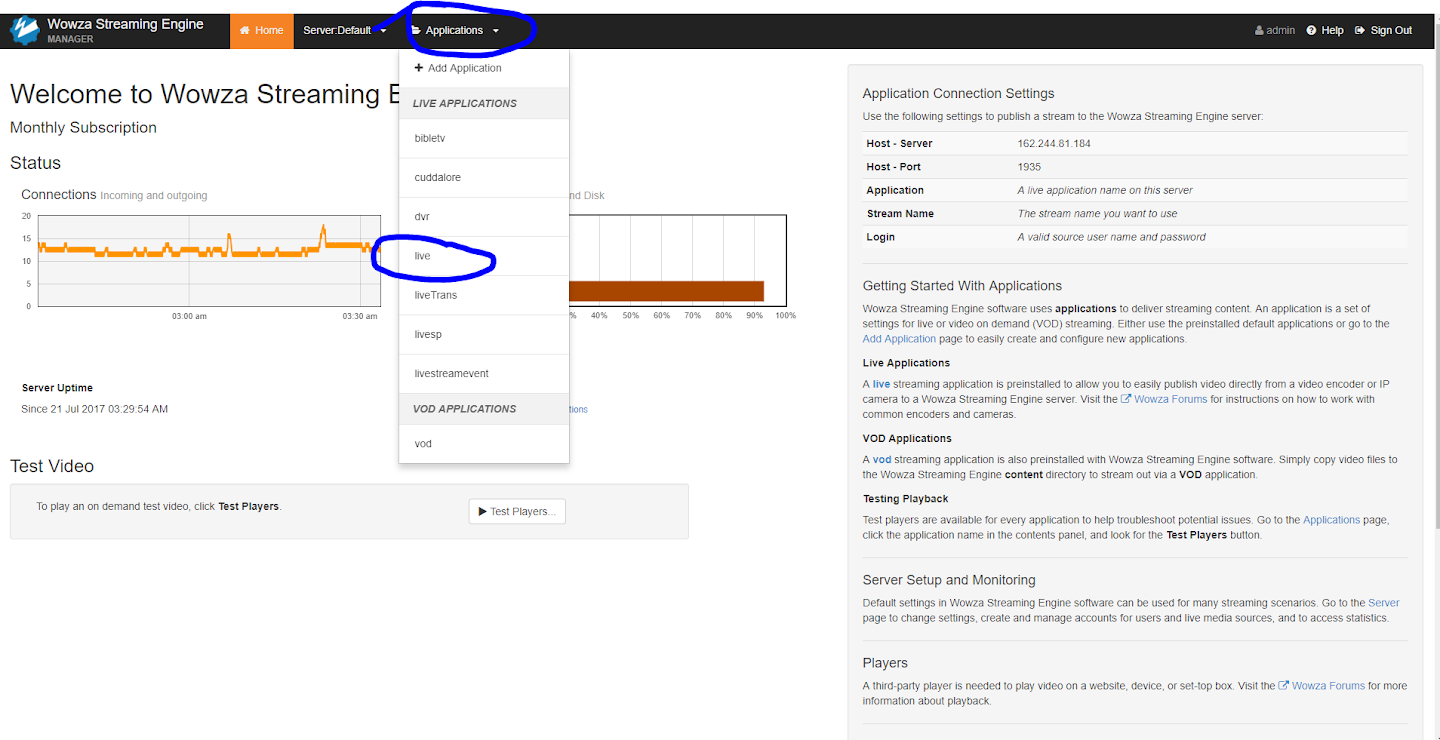The image size is (1440, 740).
Task: Select the cuddalore application
Action: pos(484,177)
